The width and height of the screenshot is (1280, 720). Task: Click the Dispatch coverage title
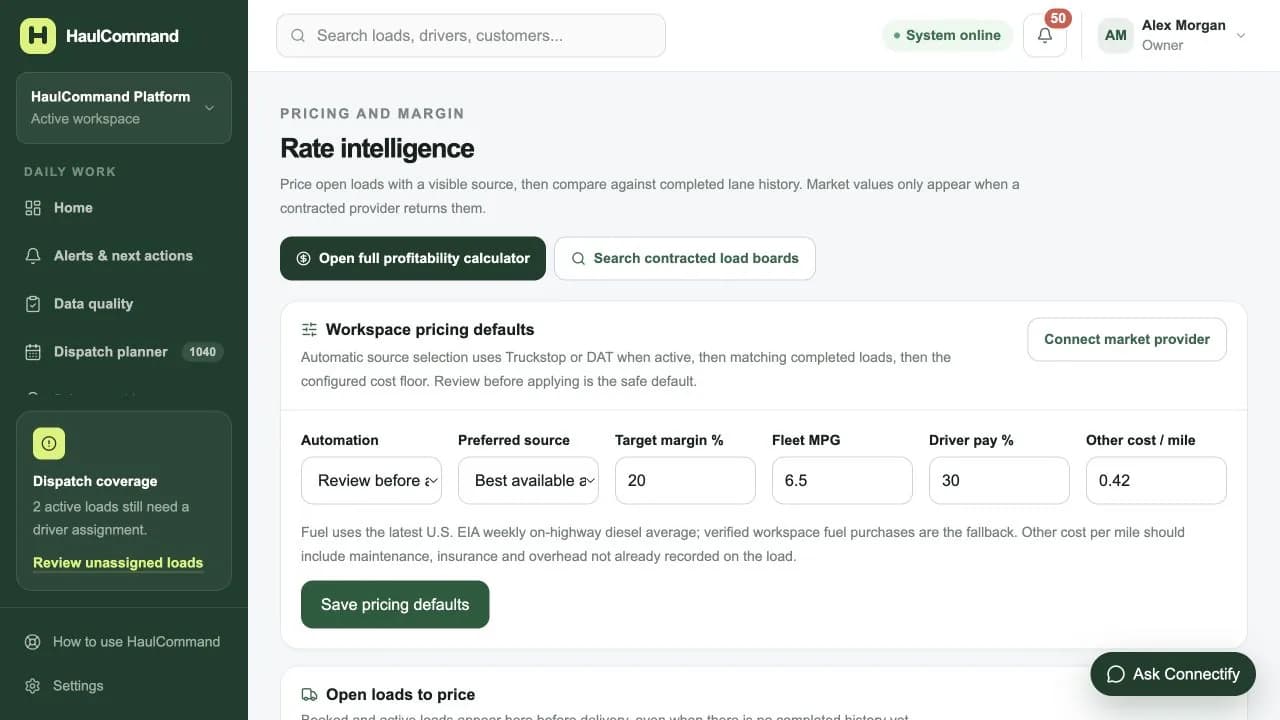95,481
